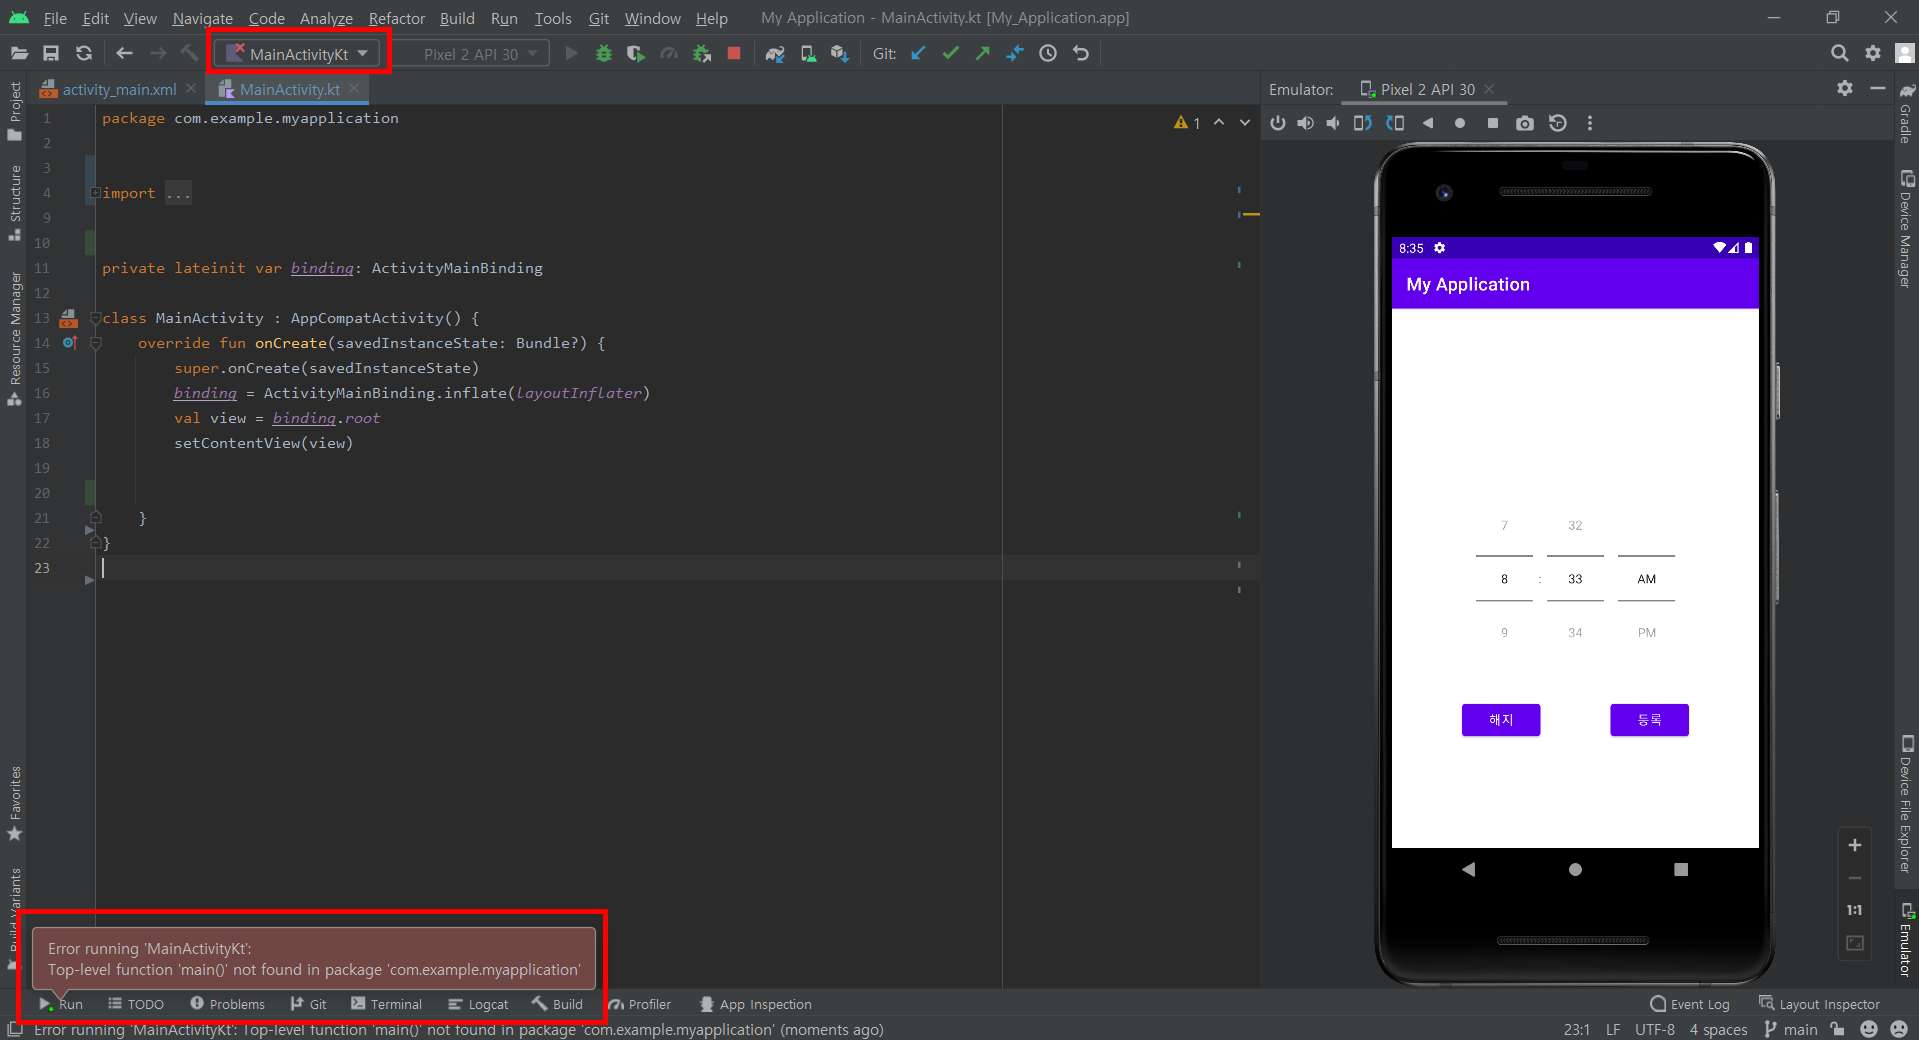Screen dimensions: 1919x1040
Task: Click the main Git branch indicator
Action: pos(1792,1029)
